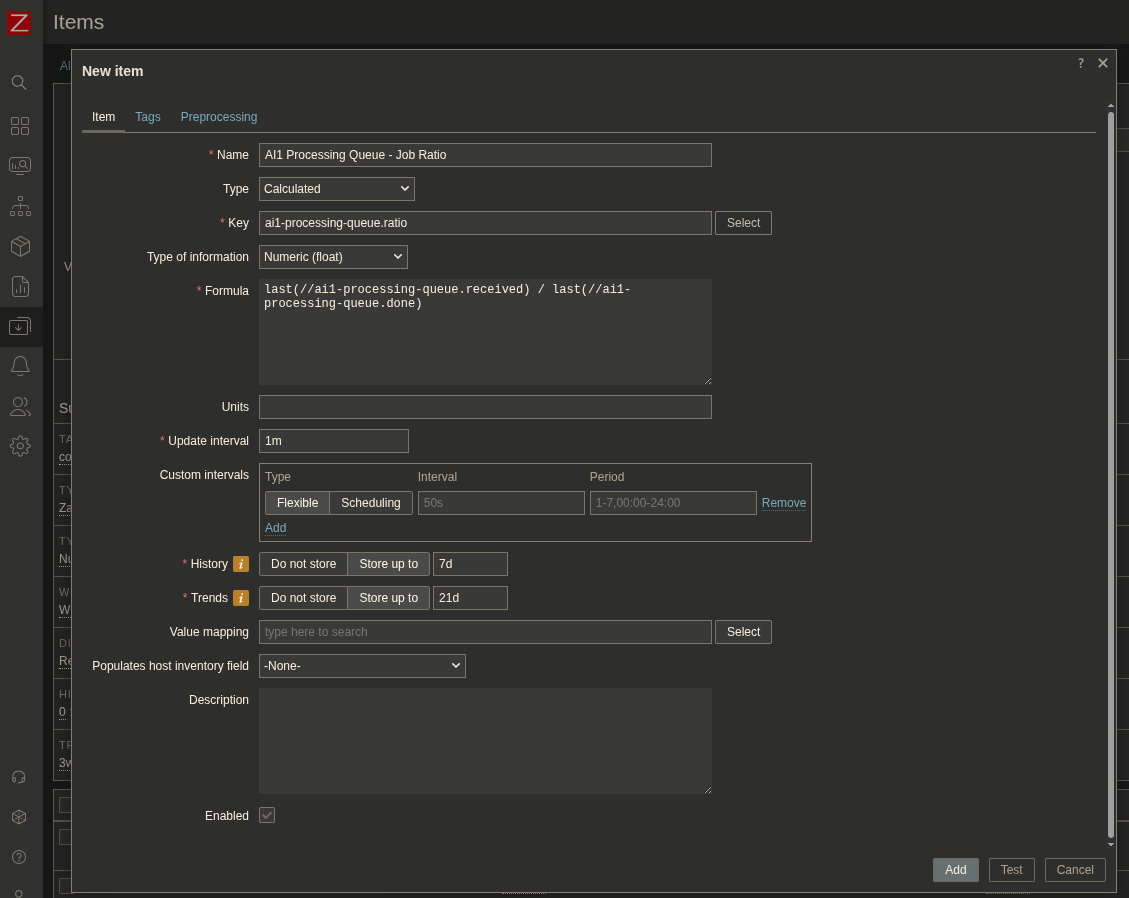The width and height of the screenshot is (1129, 898).
Task: Choose Trends Store up to
Action: pos(388,598)
